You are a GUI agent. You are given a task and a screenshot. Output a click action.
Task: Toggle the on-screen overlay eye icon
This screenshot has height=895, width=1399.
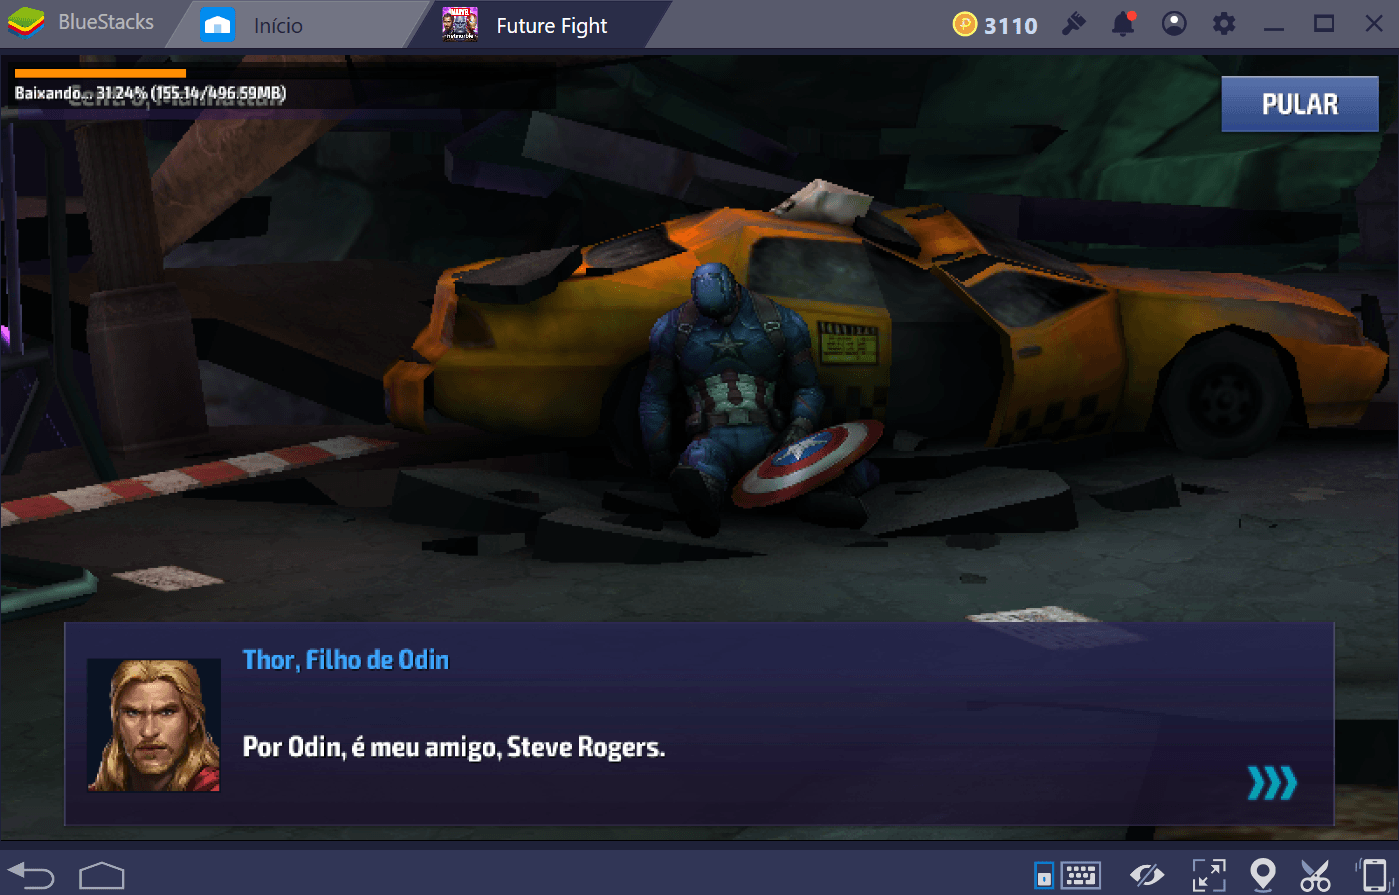point(1147,875)
